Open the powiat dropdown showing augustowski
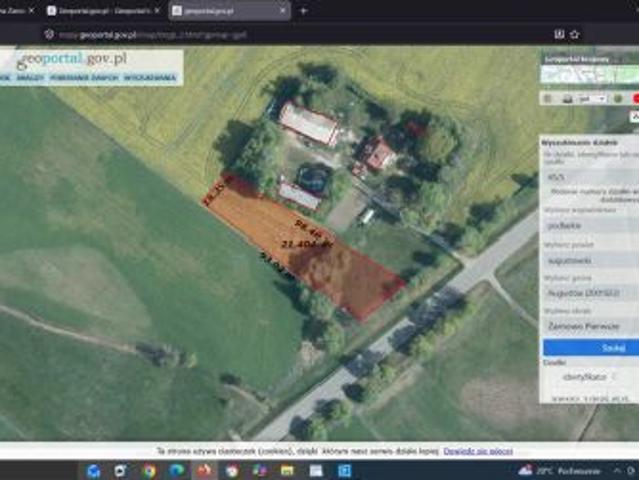 click(x=592, y=260)
